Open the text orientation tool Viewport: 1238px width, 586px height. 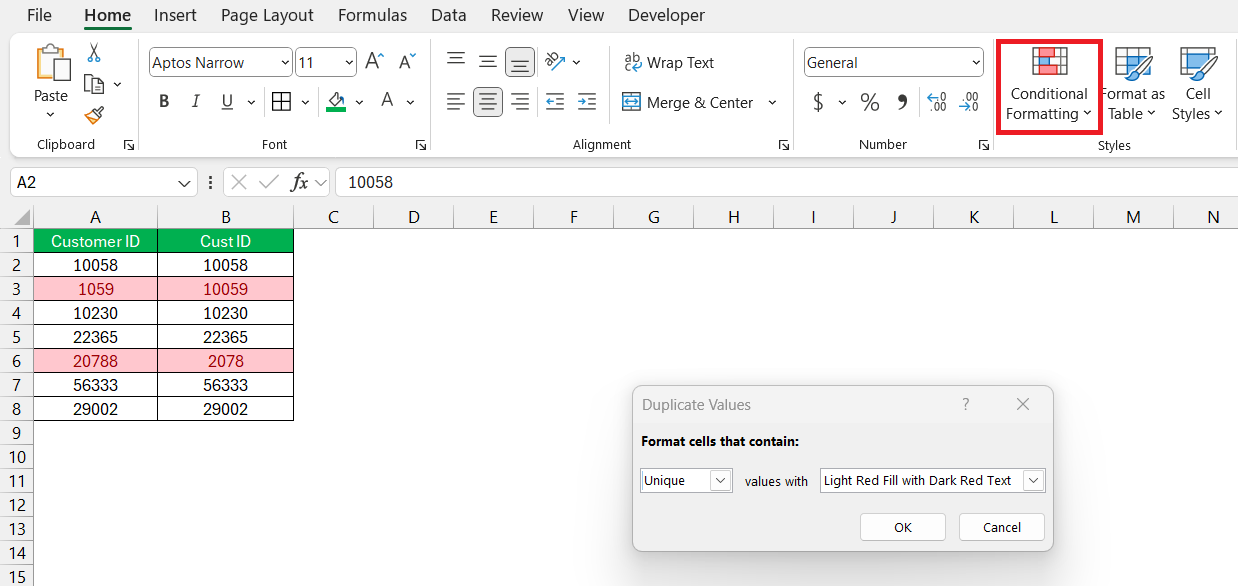pyautogui.click(x=556, y=62)
